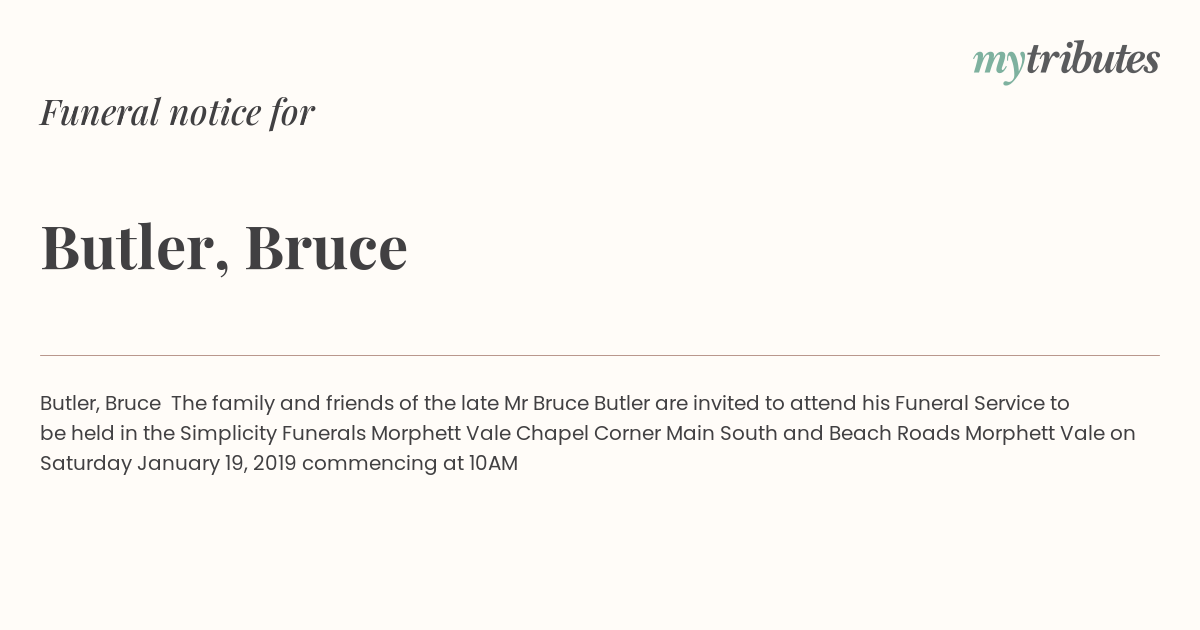Click the word "Funeral" in italic heading
The width and height of the screenshot is (1200, 630).
click(101, 112)
